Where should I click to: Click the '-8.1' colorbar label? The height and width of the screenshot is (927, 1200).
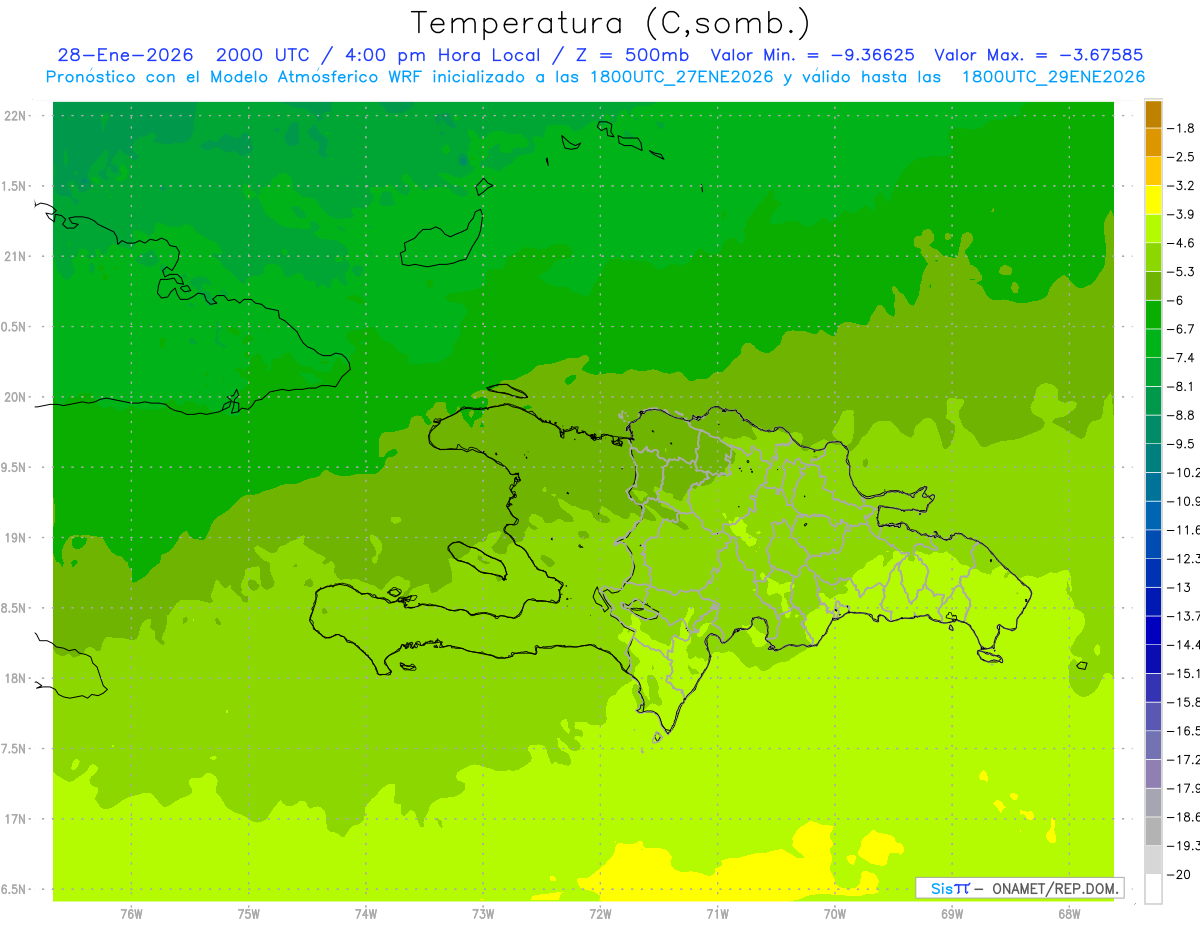pos(1182,387)
